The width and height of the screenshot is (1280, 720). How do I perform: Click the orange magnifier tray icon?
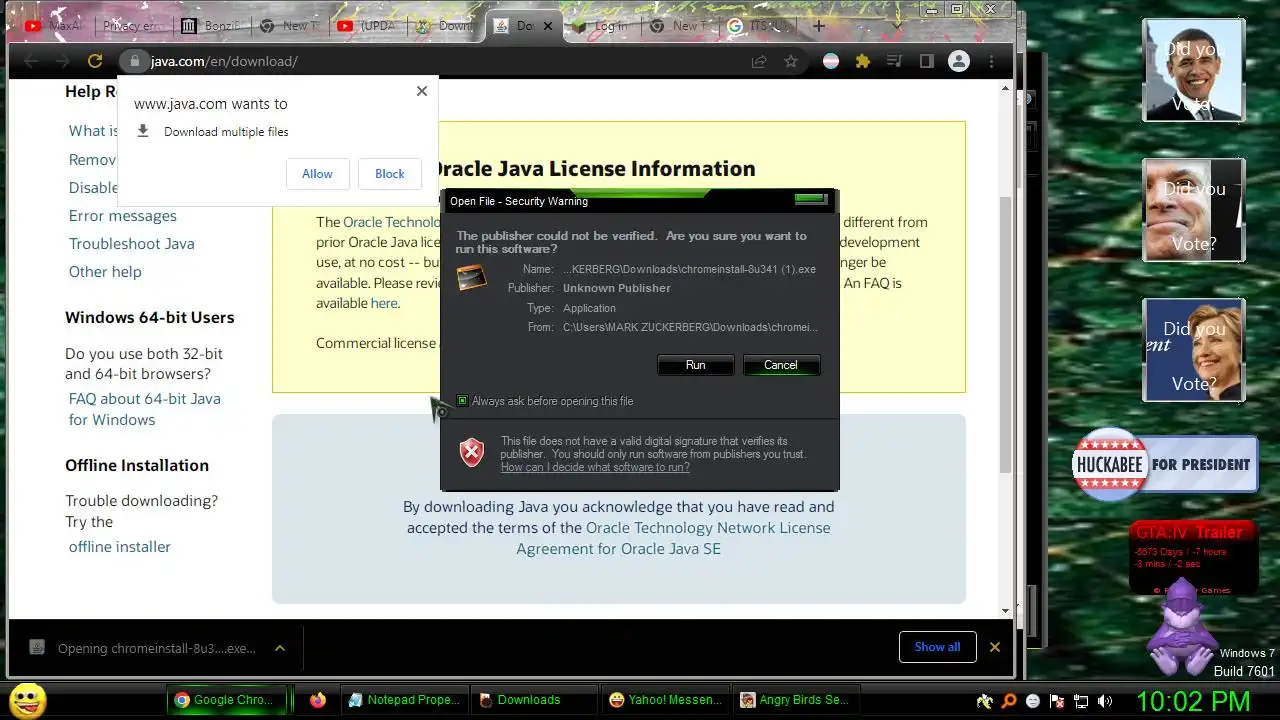pyautogui.click(x=1009, y=701)
